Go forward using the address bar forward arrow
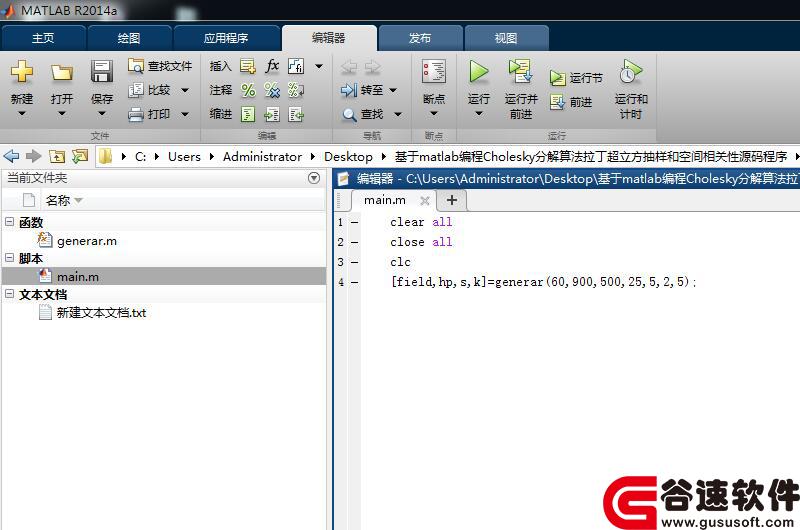This screenshot has height=530, width=800. tap(34, 156)
